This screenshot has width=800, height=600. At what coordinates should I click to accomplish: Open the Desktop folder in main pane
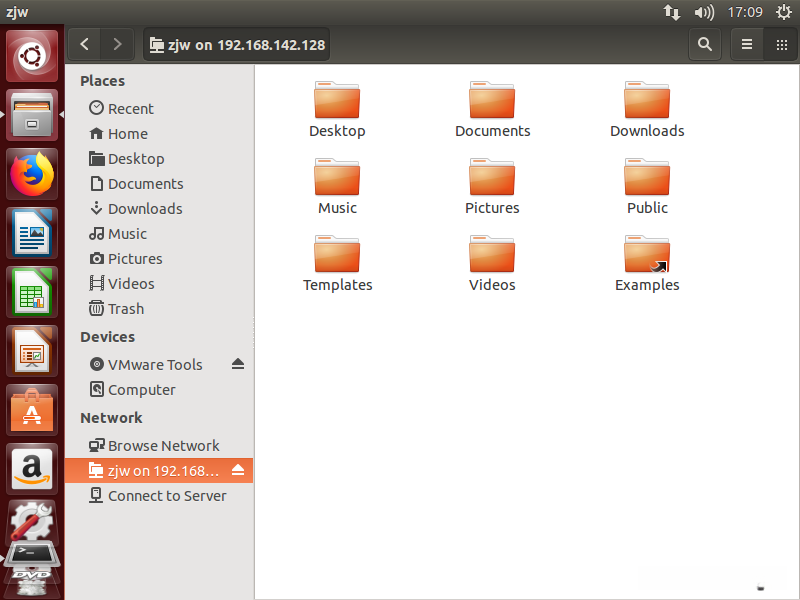point(337,110)
